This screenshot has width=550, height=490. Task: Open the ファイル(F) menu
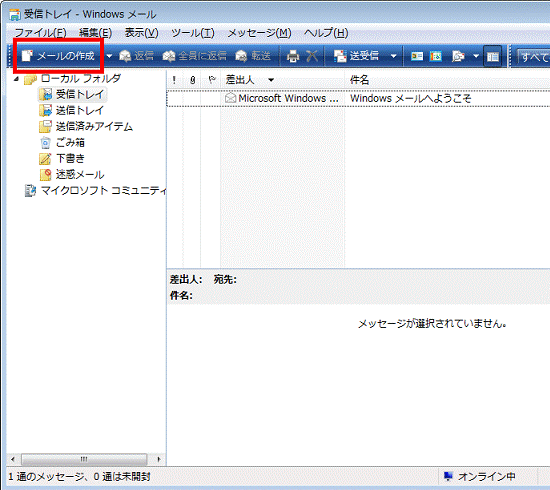coord(40,33)
